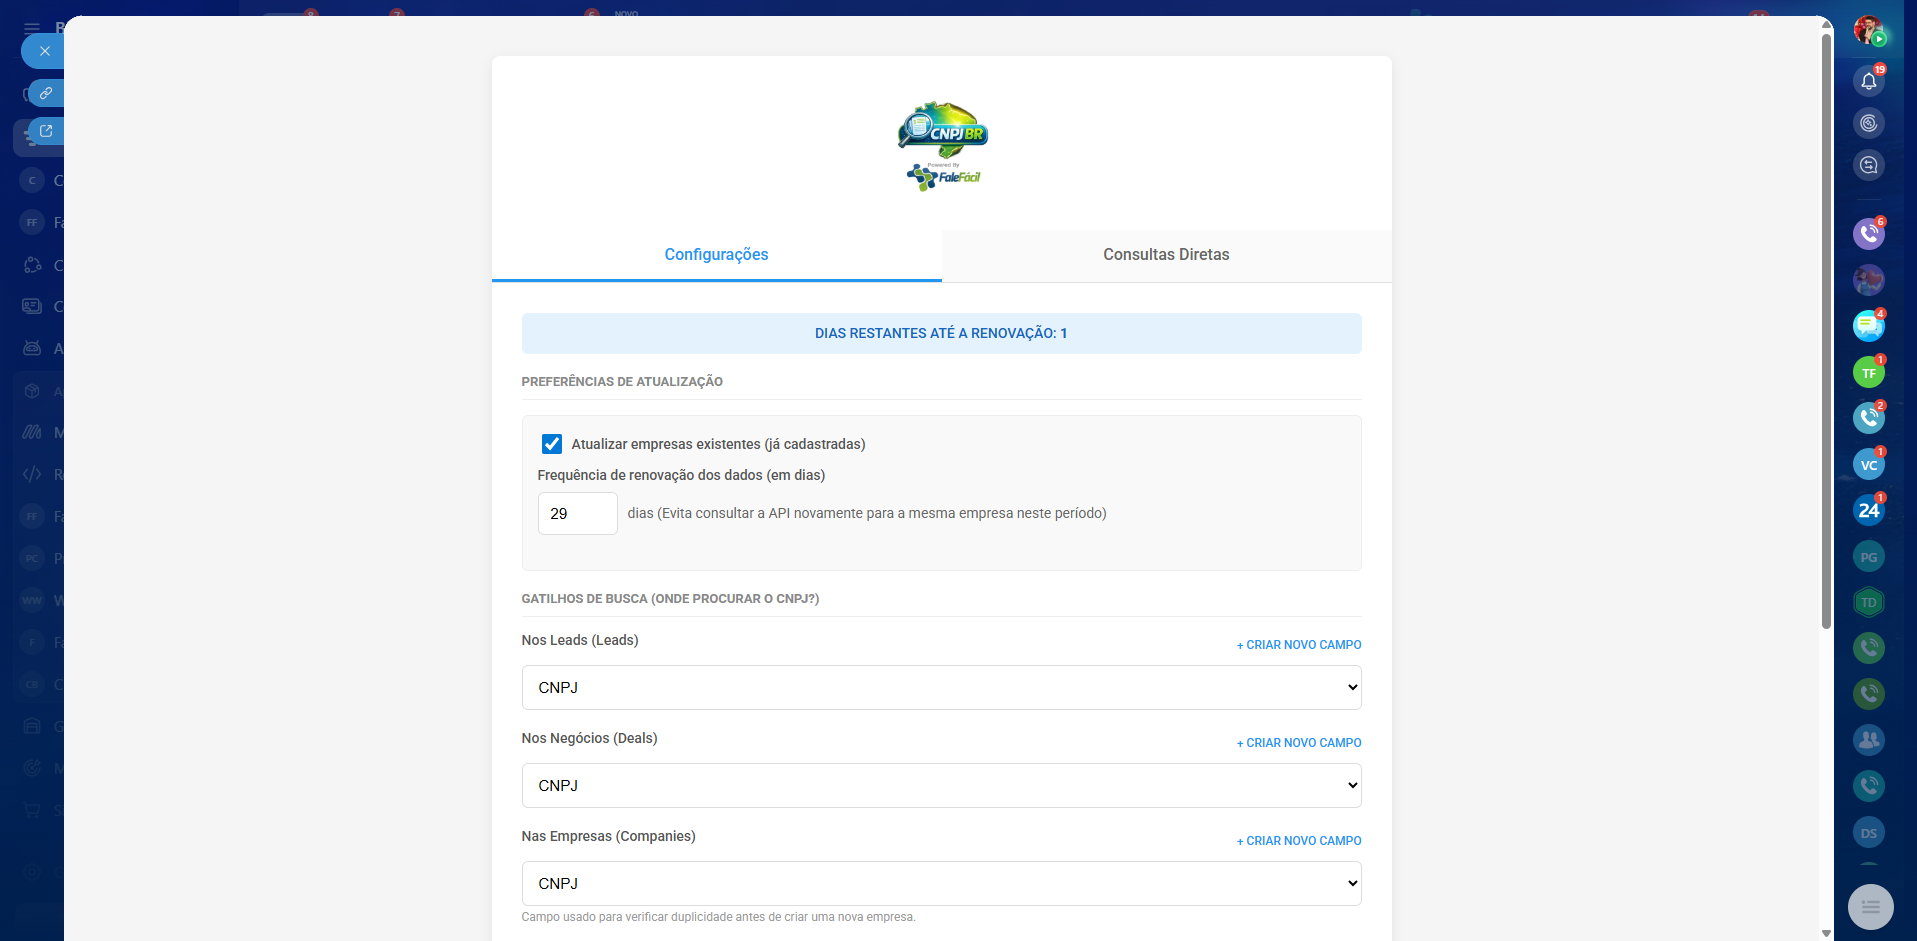Open the notifications bell

pos(1868,81)
